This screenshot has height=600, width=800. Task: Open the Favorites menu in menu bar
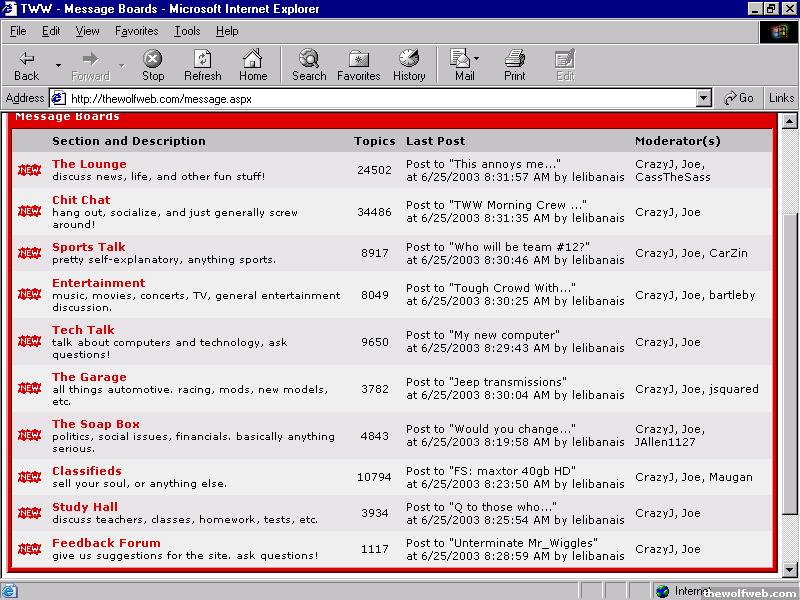point(136,31)
